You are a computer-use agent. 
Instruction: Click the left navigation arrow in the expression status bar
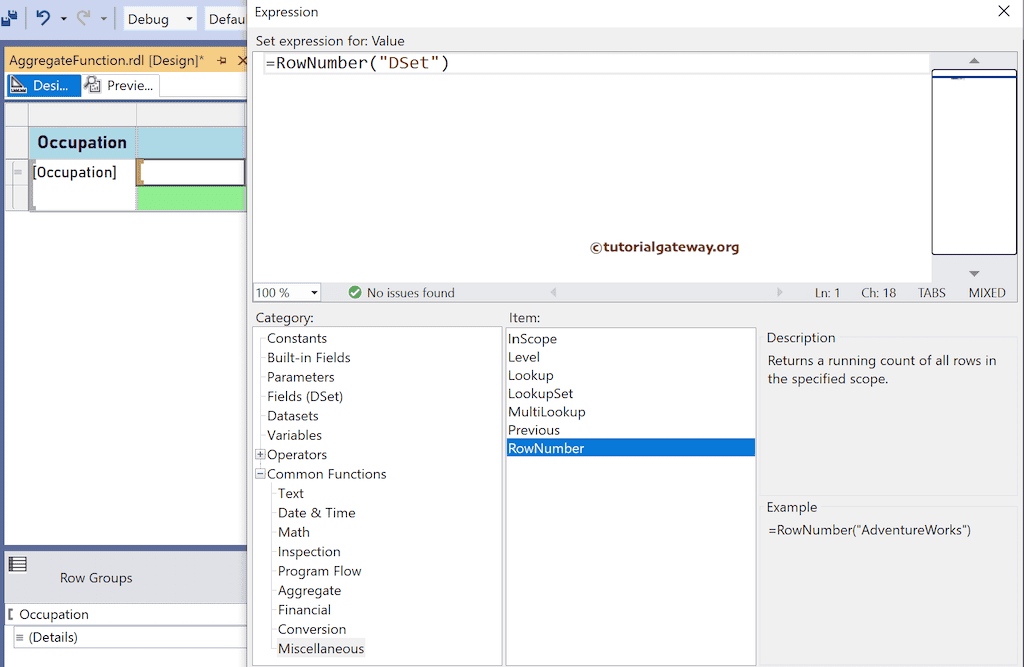pos(552,292)
